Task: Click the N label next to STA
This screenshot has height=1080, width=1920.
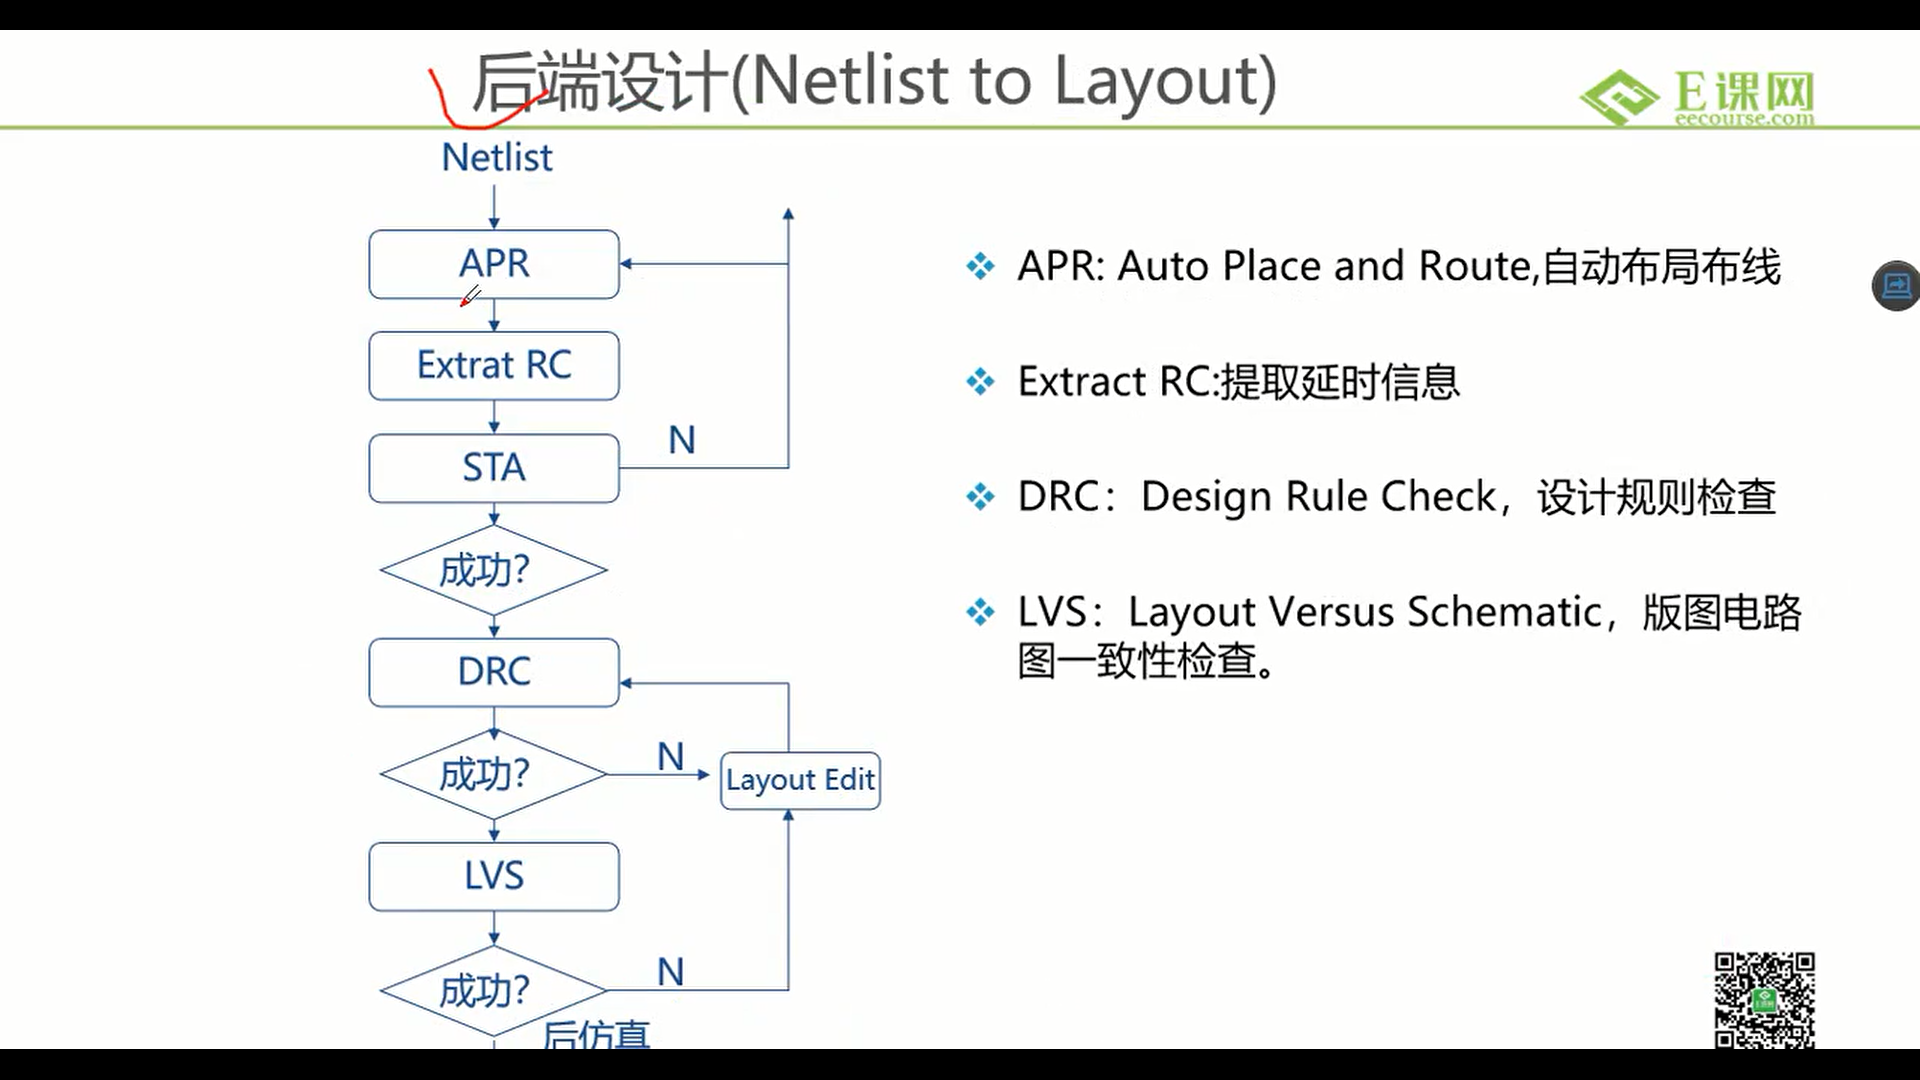Action: point(682,440)
